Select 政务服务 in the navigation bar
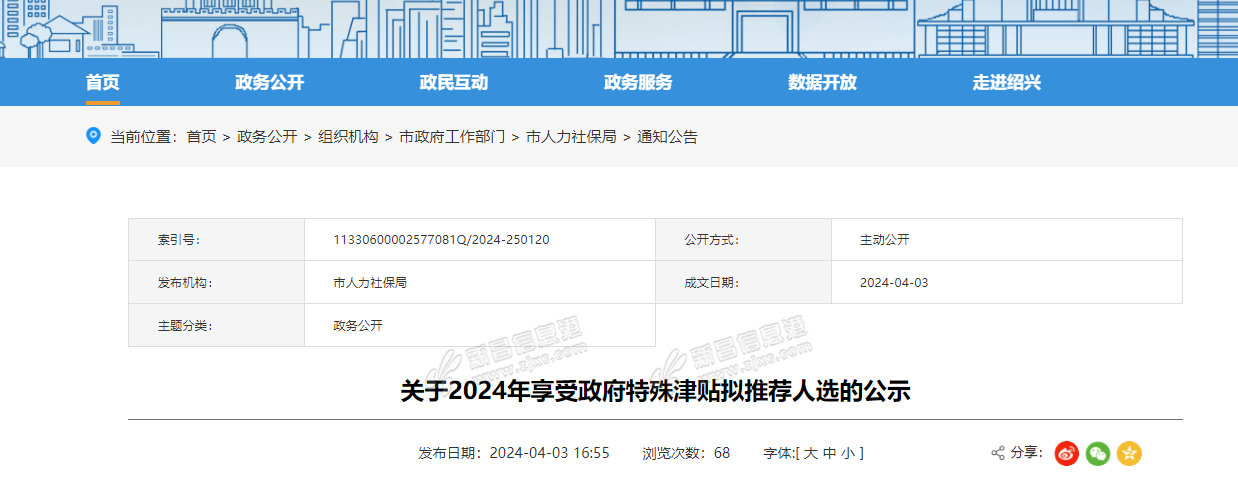Screen dimensions: 1238x499 (638, 82)
